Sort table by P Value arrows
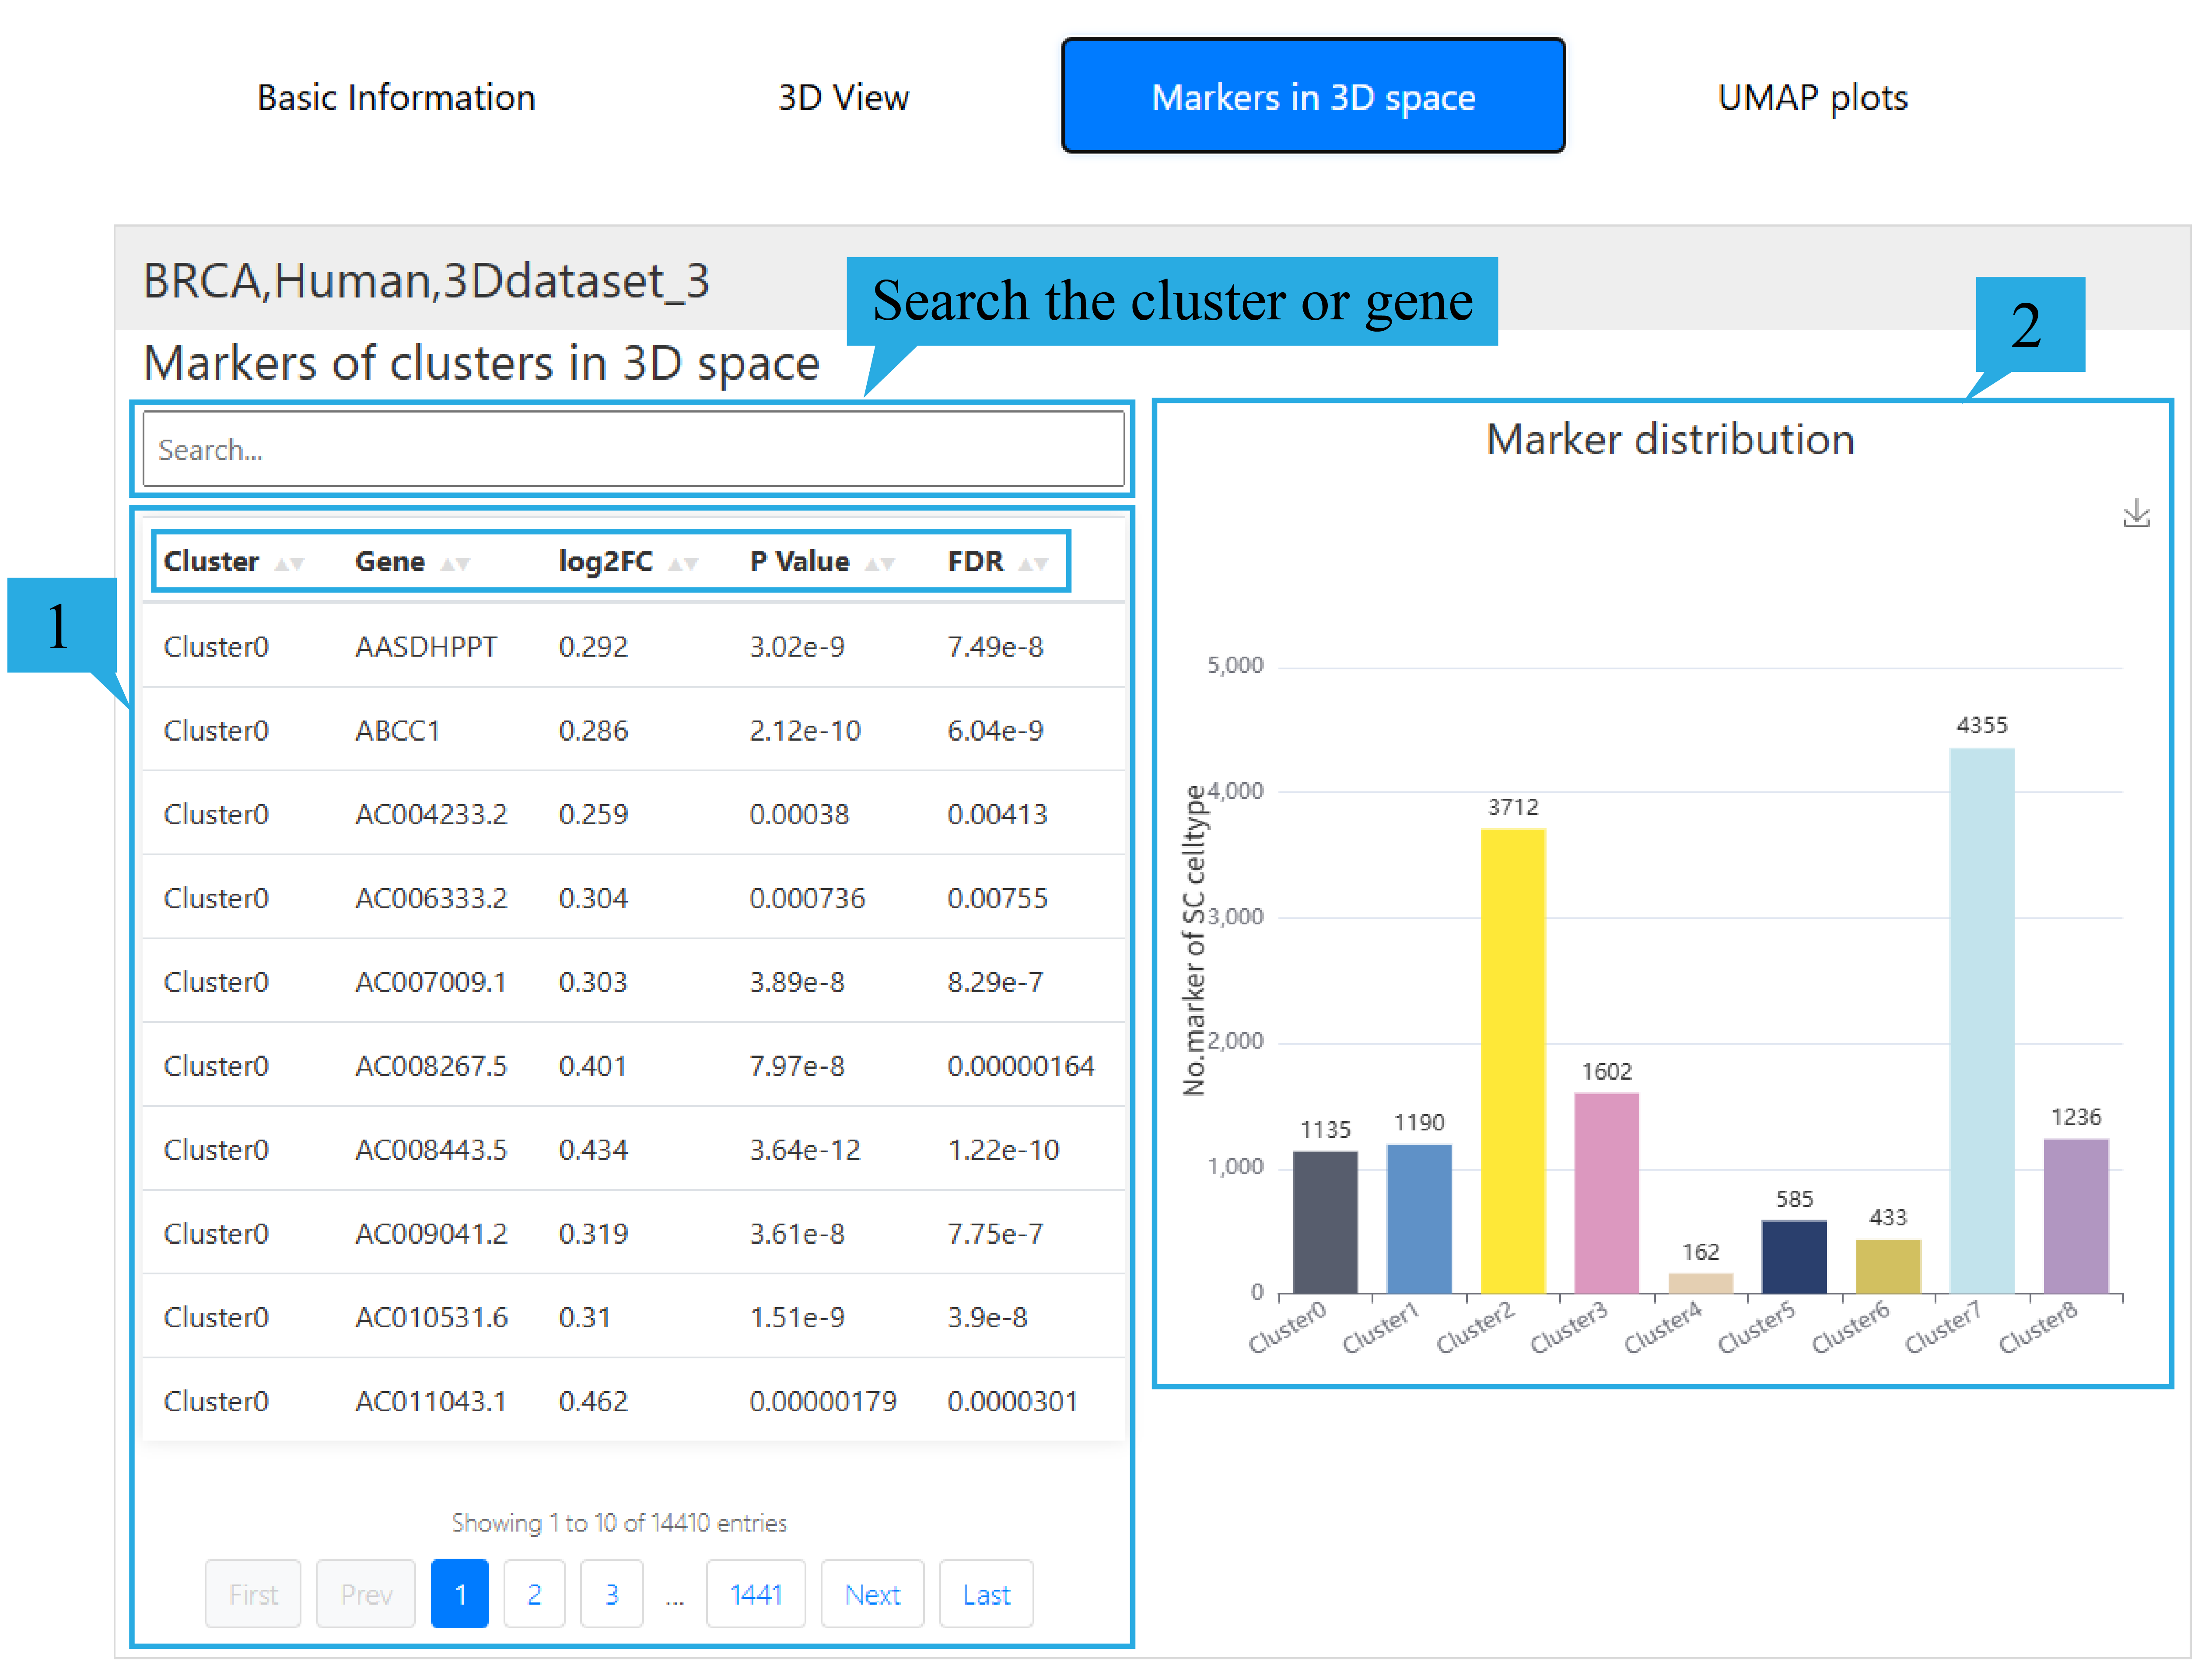This screenshot has width=2212, height=1672. [x=879, y=564]
